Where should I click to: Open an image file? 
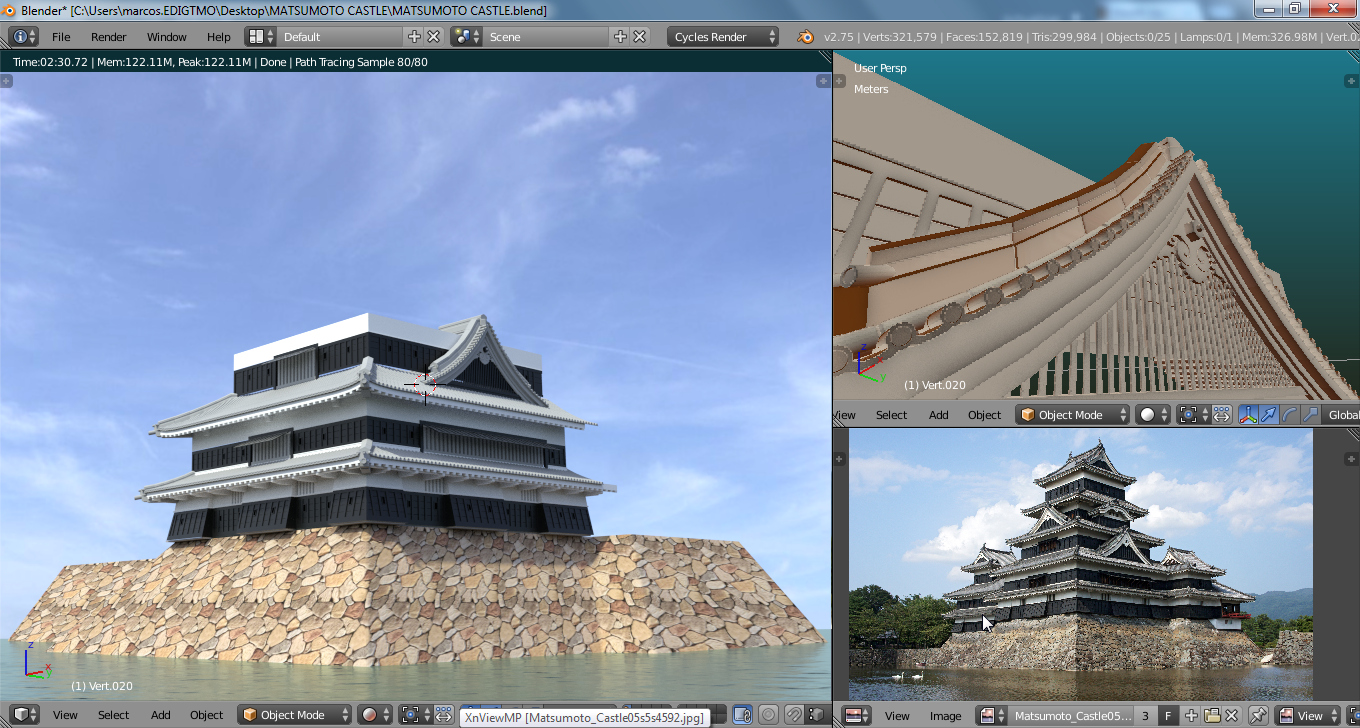[1212, 715]
